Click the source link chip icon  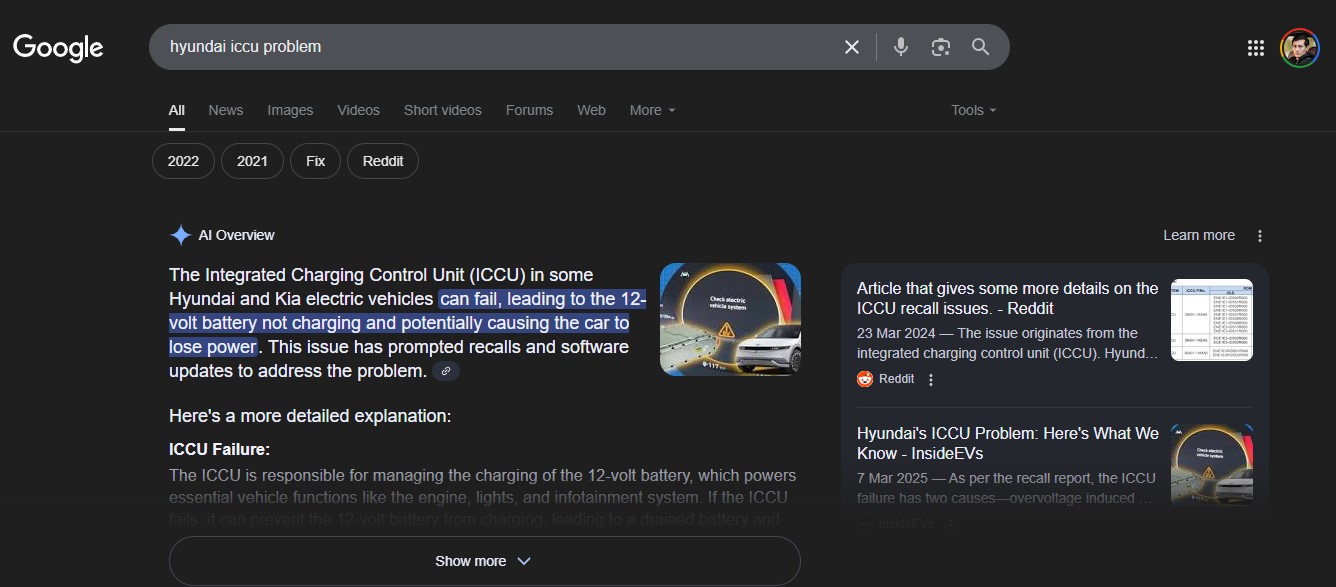(445, 371)
